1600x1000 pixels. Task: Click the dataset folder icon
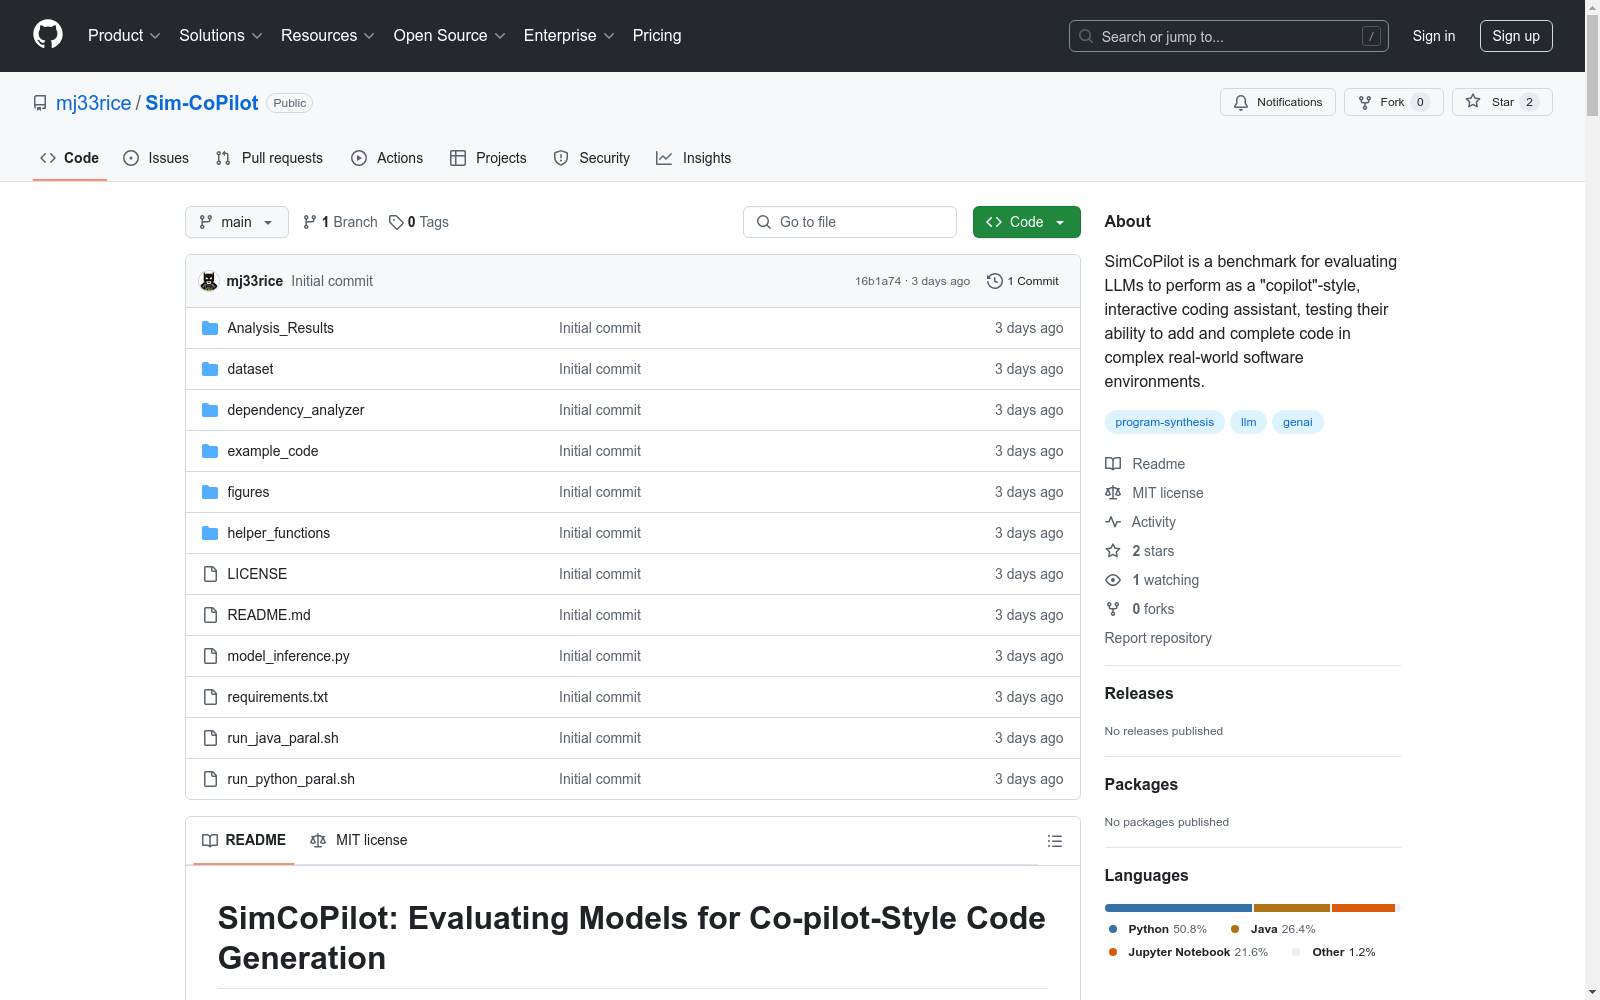pos(210,369)
